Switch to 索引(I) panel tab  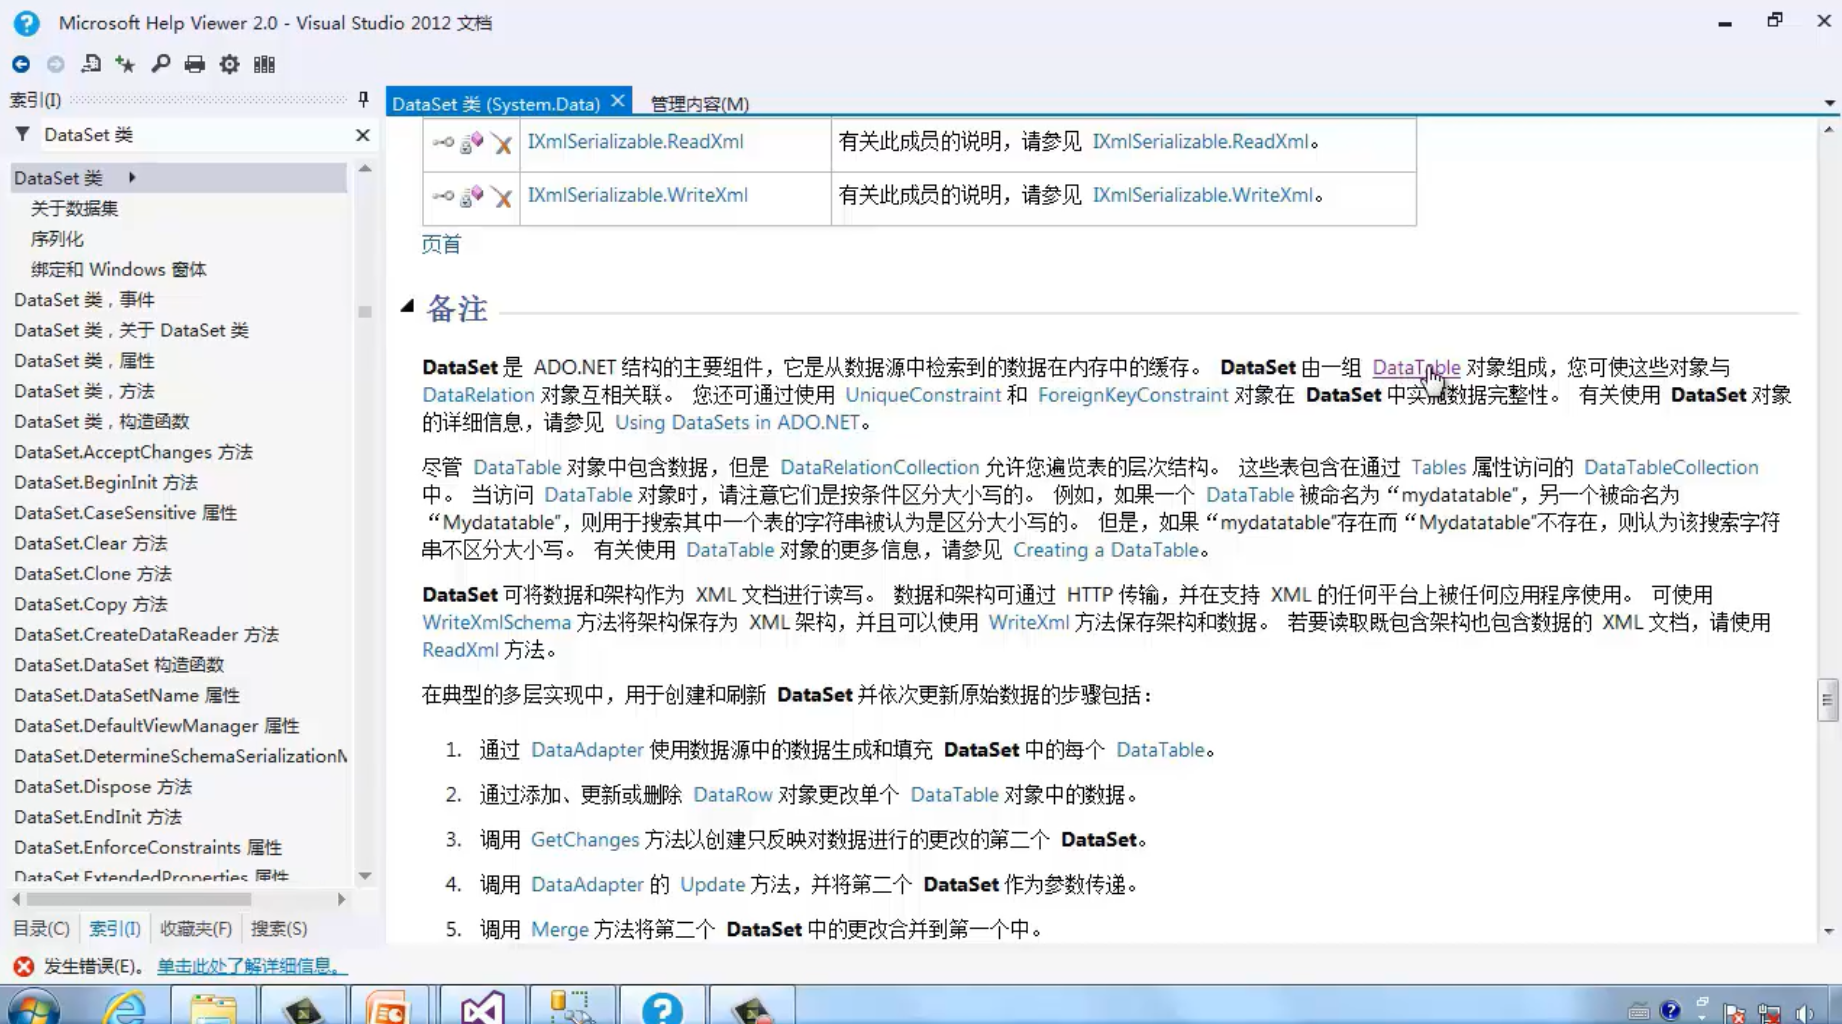(115, 929)
